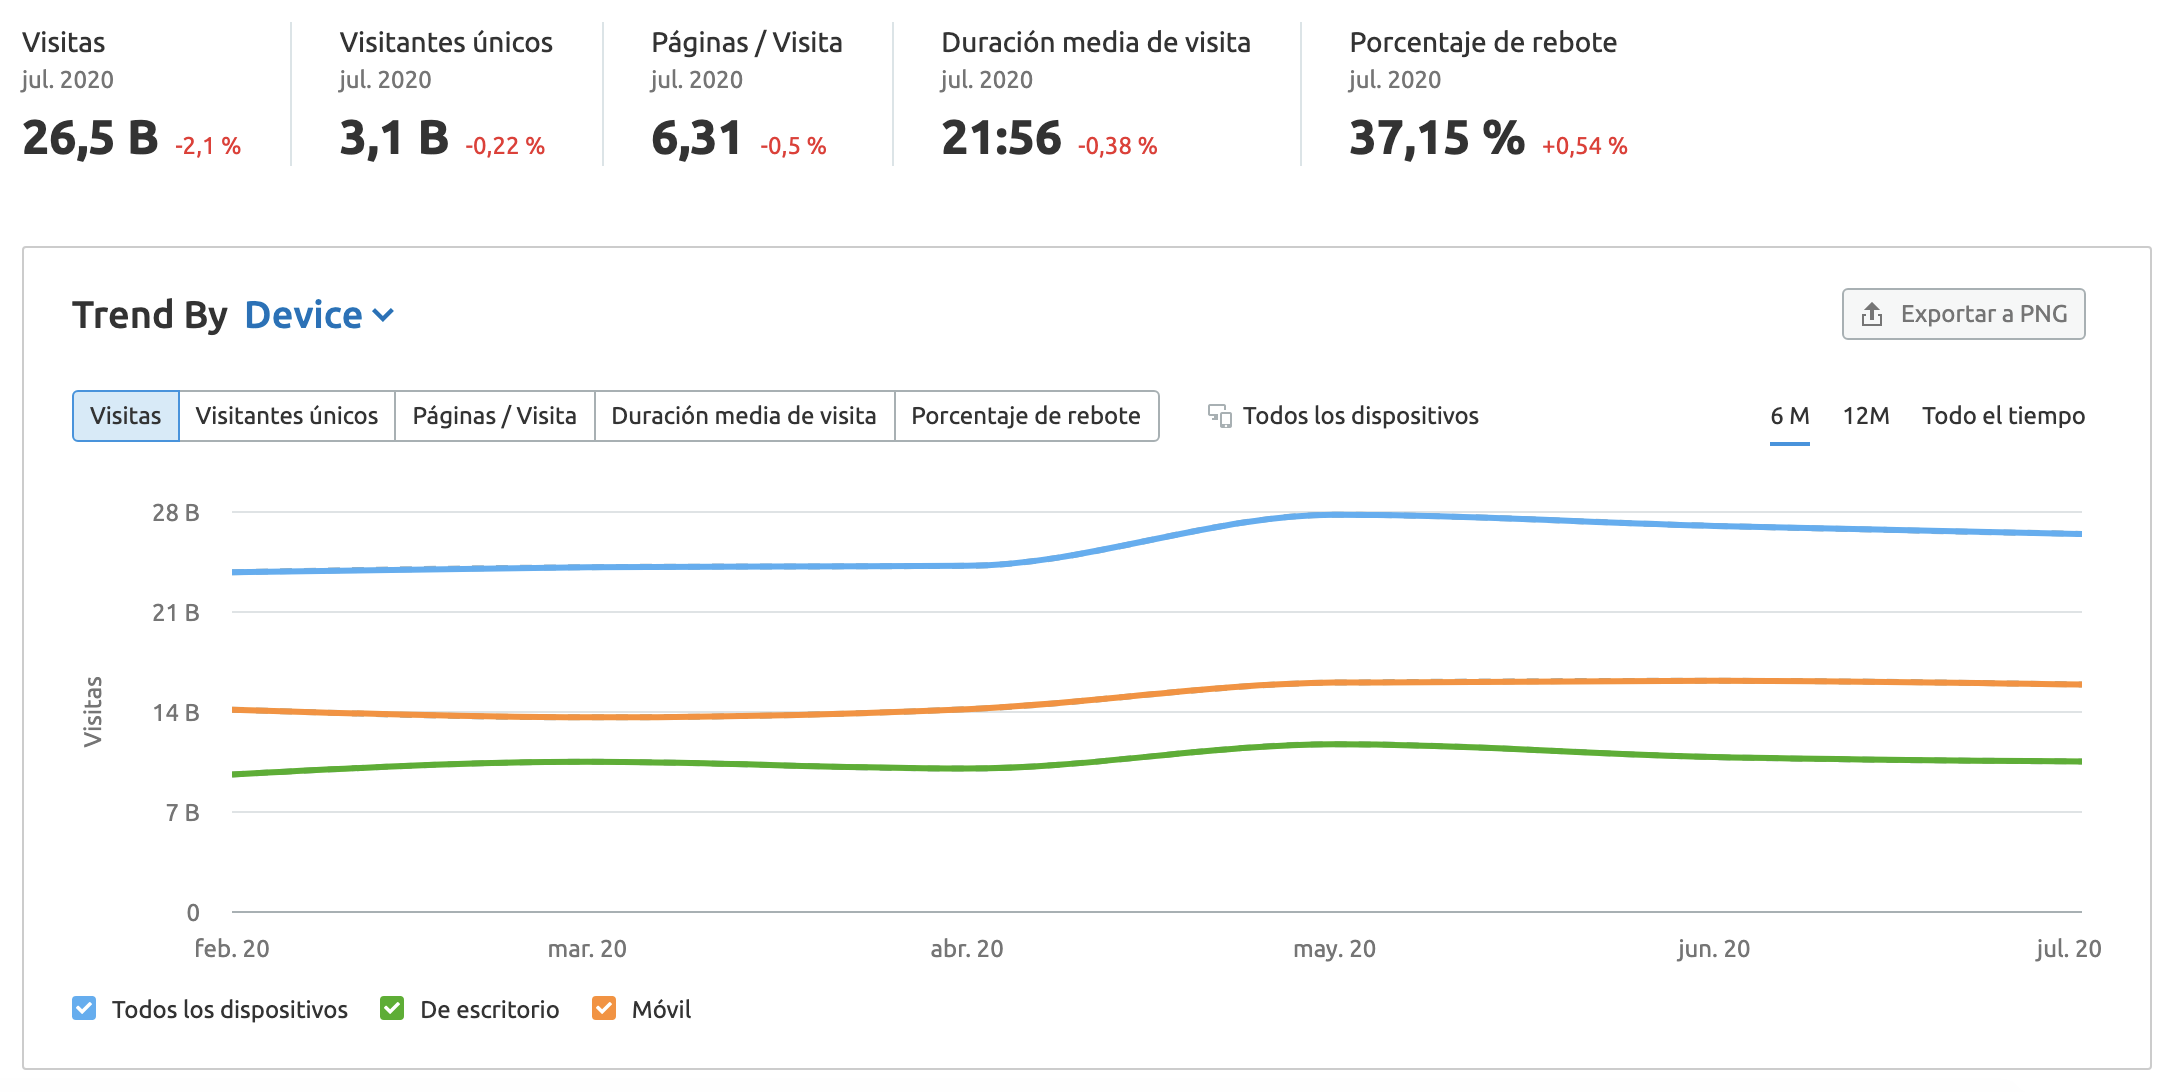The height and width of the screenshot is (1092, 2176).
Task: Click the Visitas 26,5 B metric
Action: coord(90,138)
